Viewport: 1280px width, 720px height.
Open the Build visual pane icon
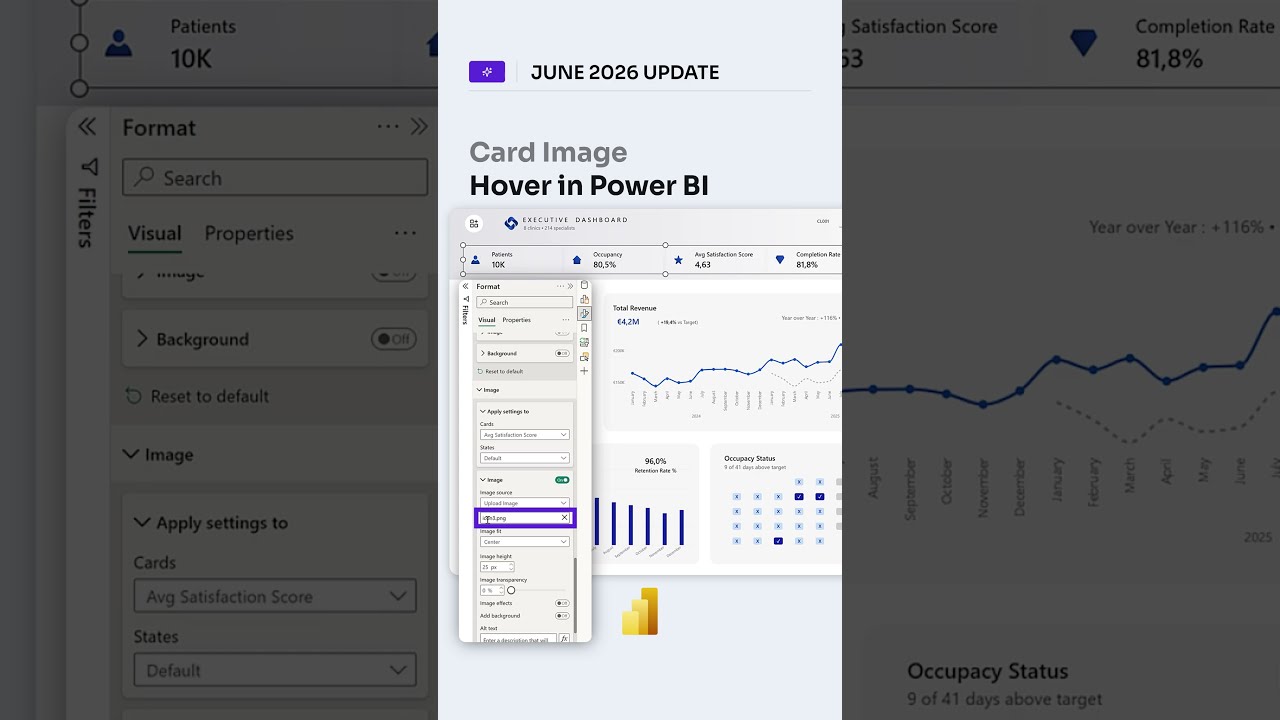click(x=584, y=299)
